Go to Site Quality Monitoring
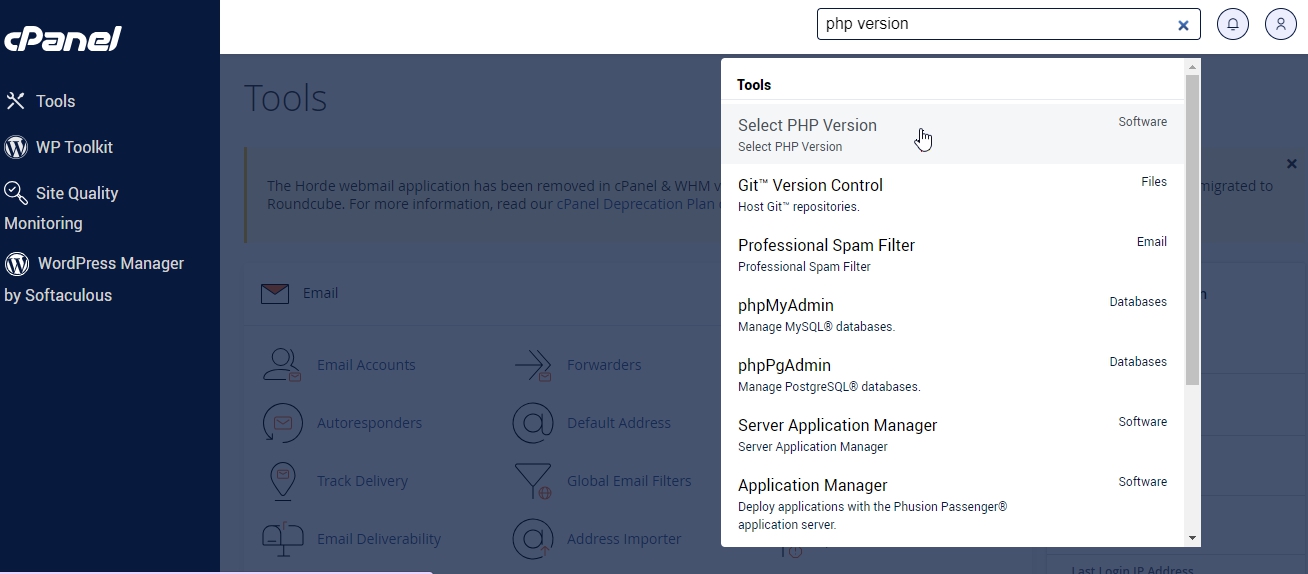 coord(61,207)
